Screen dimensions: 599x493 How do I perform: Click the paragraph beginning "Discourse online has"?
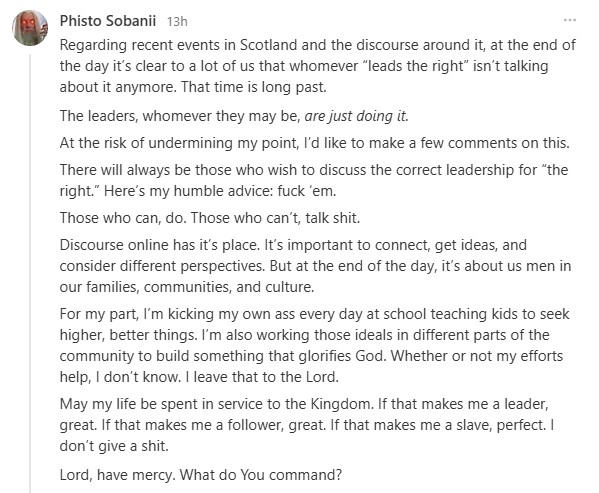click(315, 266)
